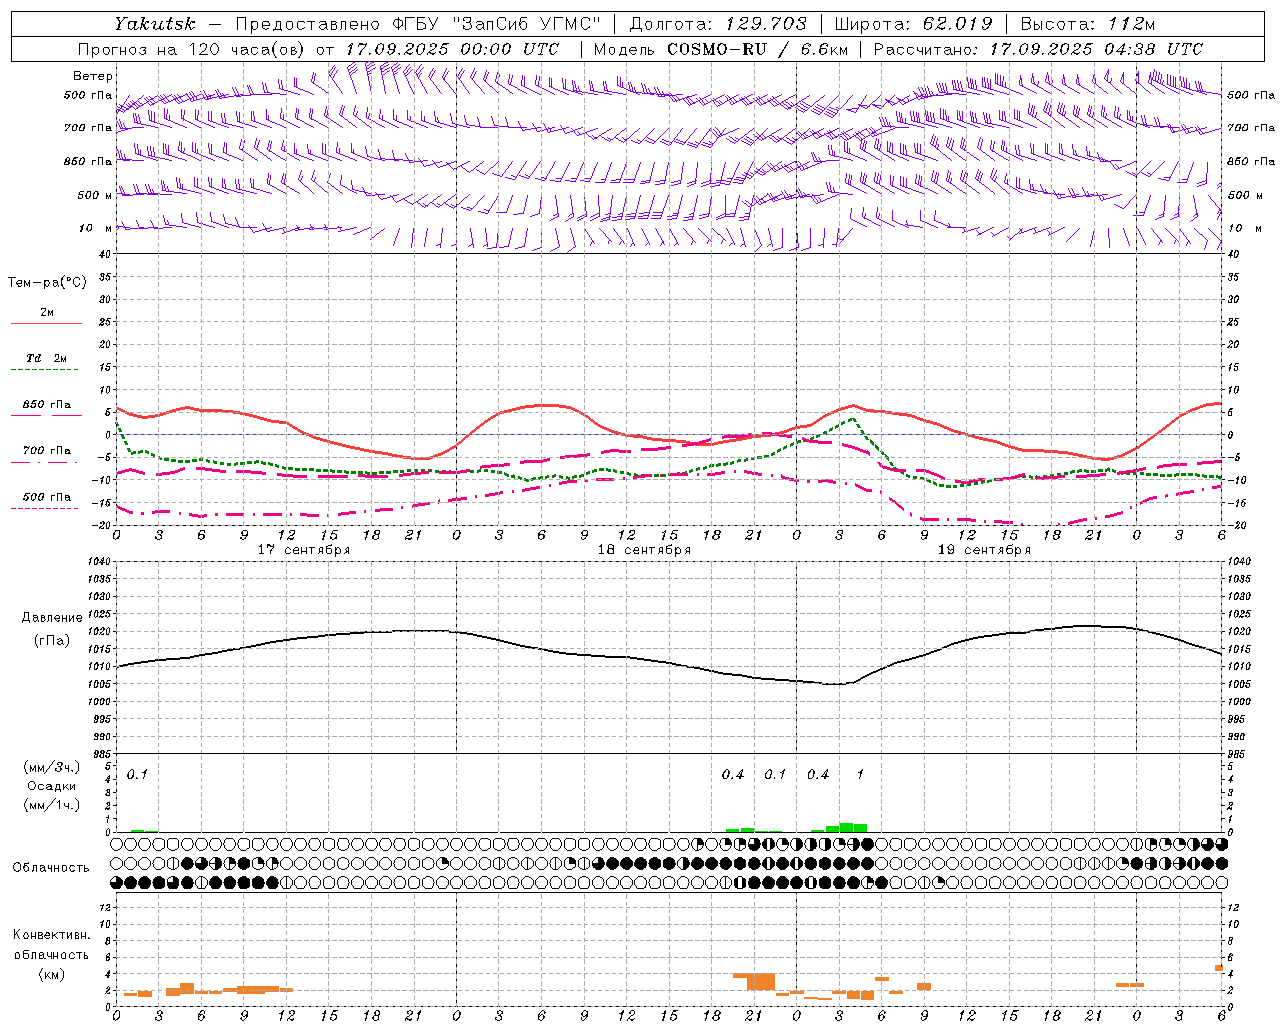The image size is (1280, 1024).
Task: Click the 18 сентября date label
Action: (x=644, y=550)
